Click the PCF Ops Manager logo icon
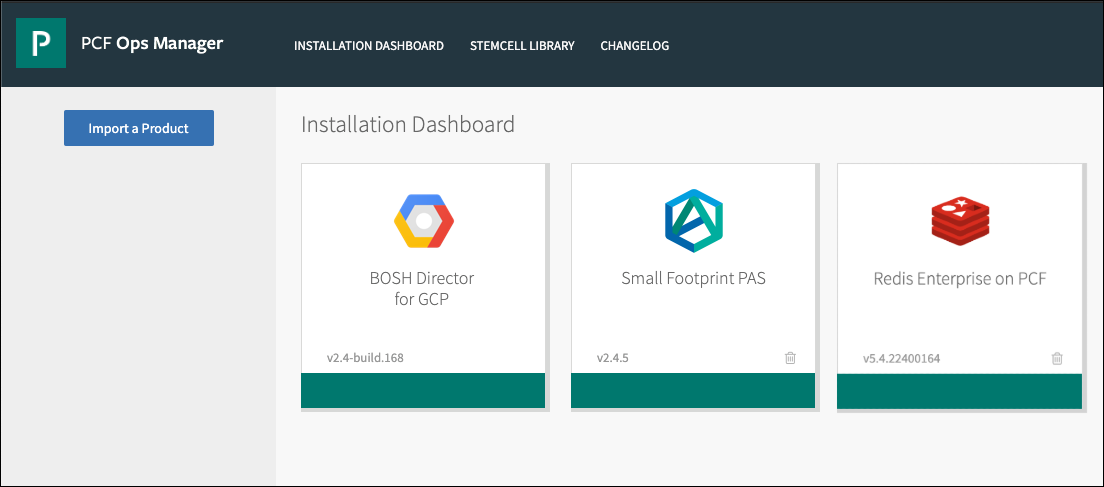Viewport: 1104px width, 487px height. (x=41, y=43)
